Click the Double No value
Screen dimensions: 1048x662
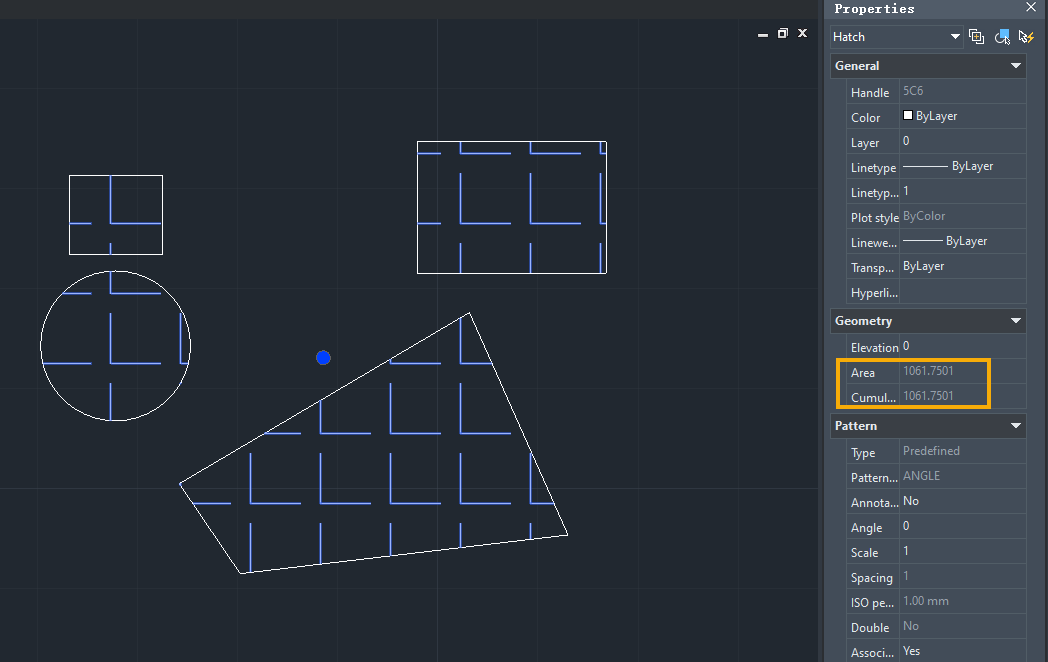[x=911, y=626]
